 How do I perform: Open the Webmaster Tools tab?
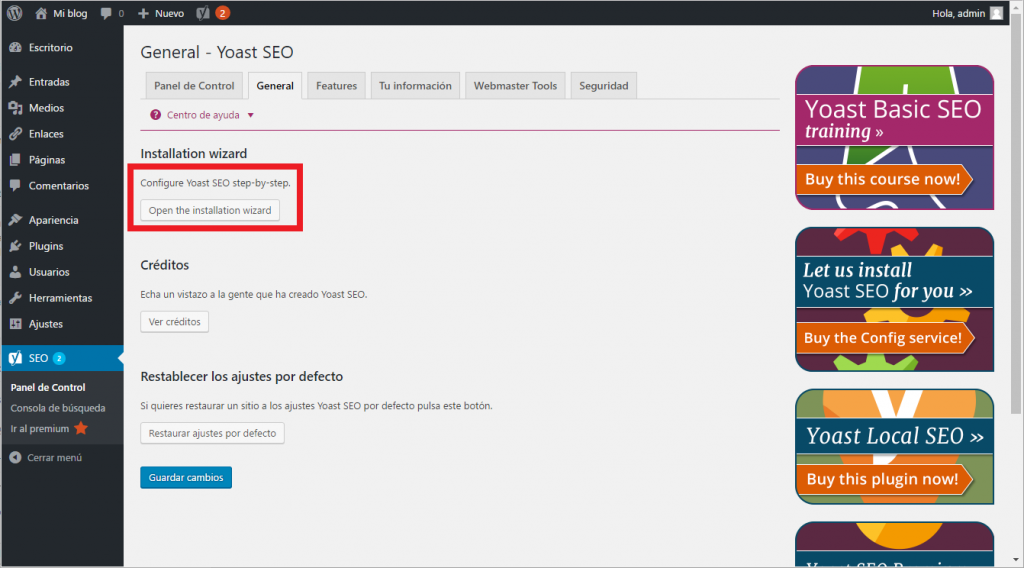pyautogui.click(x=515, y=86)
